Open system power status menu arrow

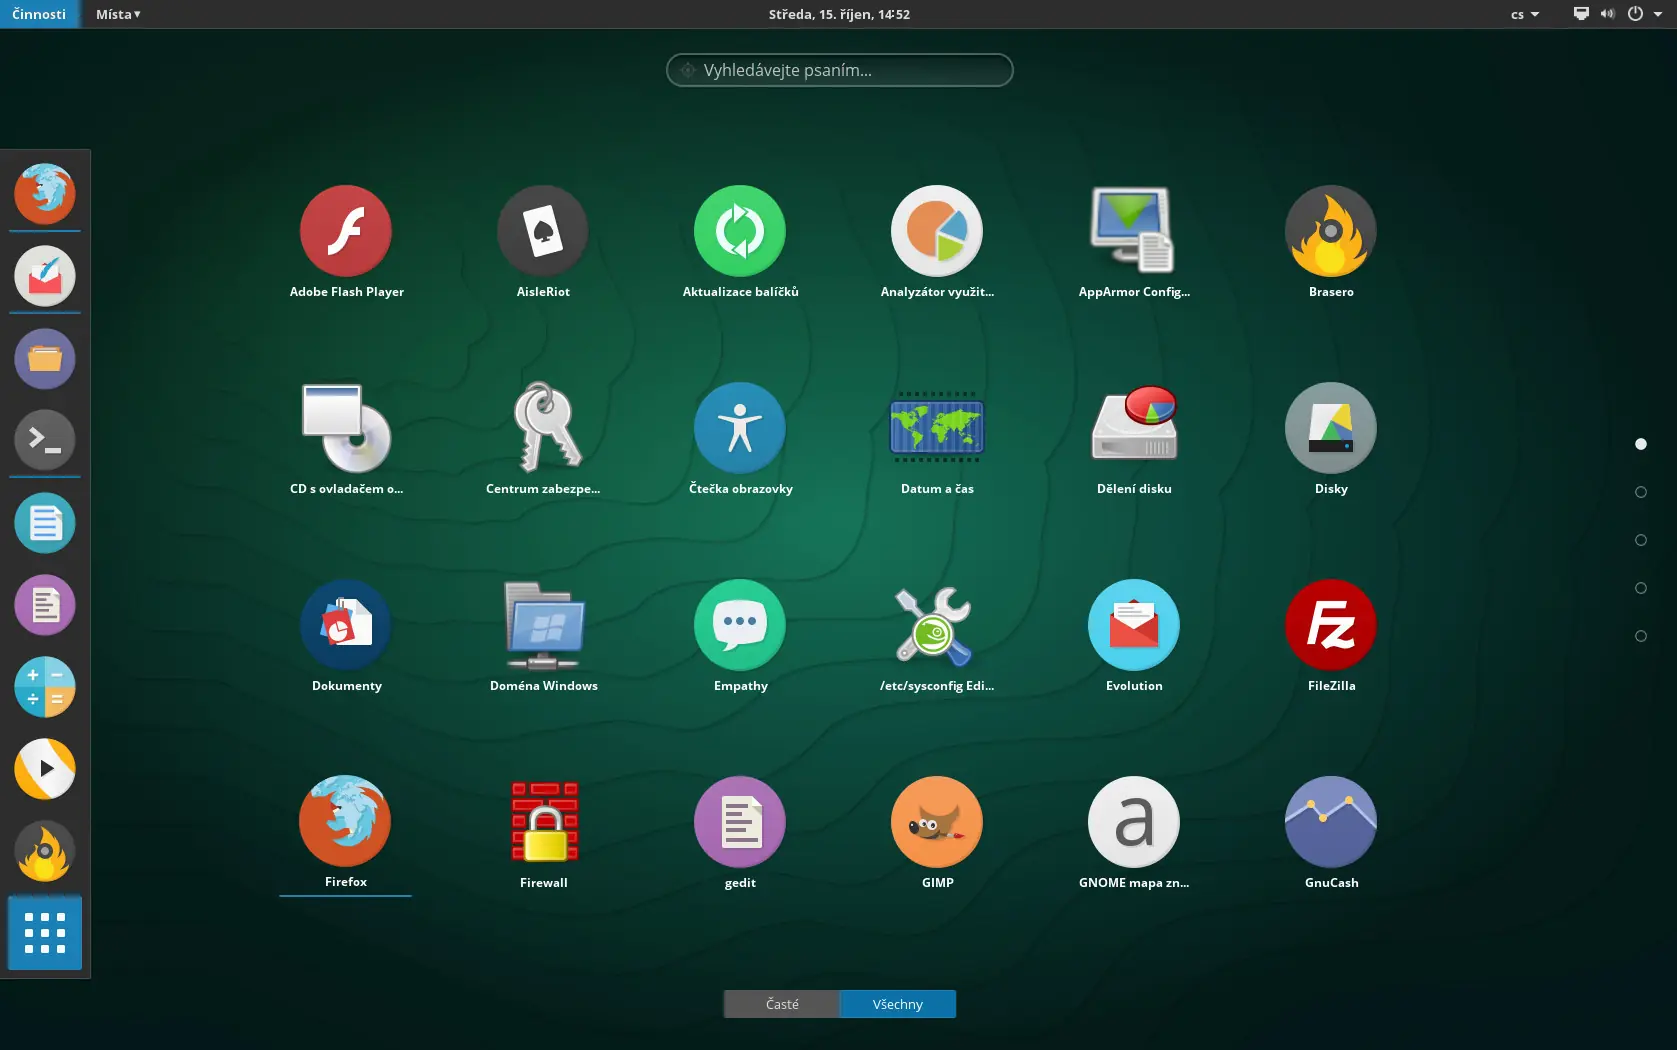1657,14
